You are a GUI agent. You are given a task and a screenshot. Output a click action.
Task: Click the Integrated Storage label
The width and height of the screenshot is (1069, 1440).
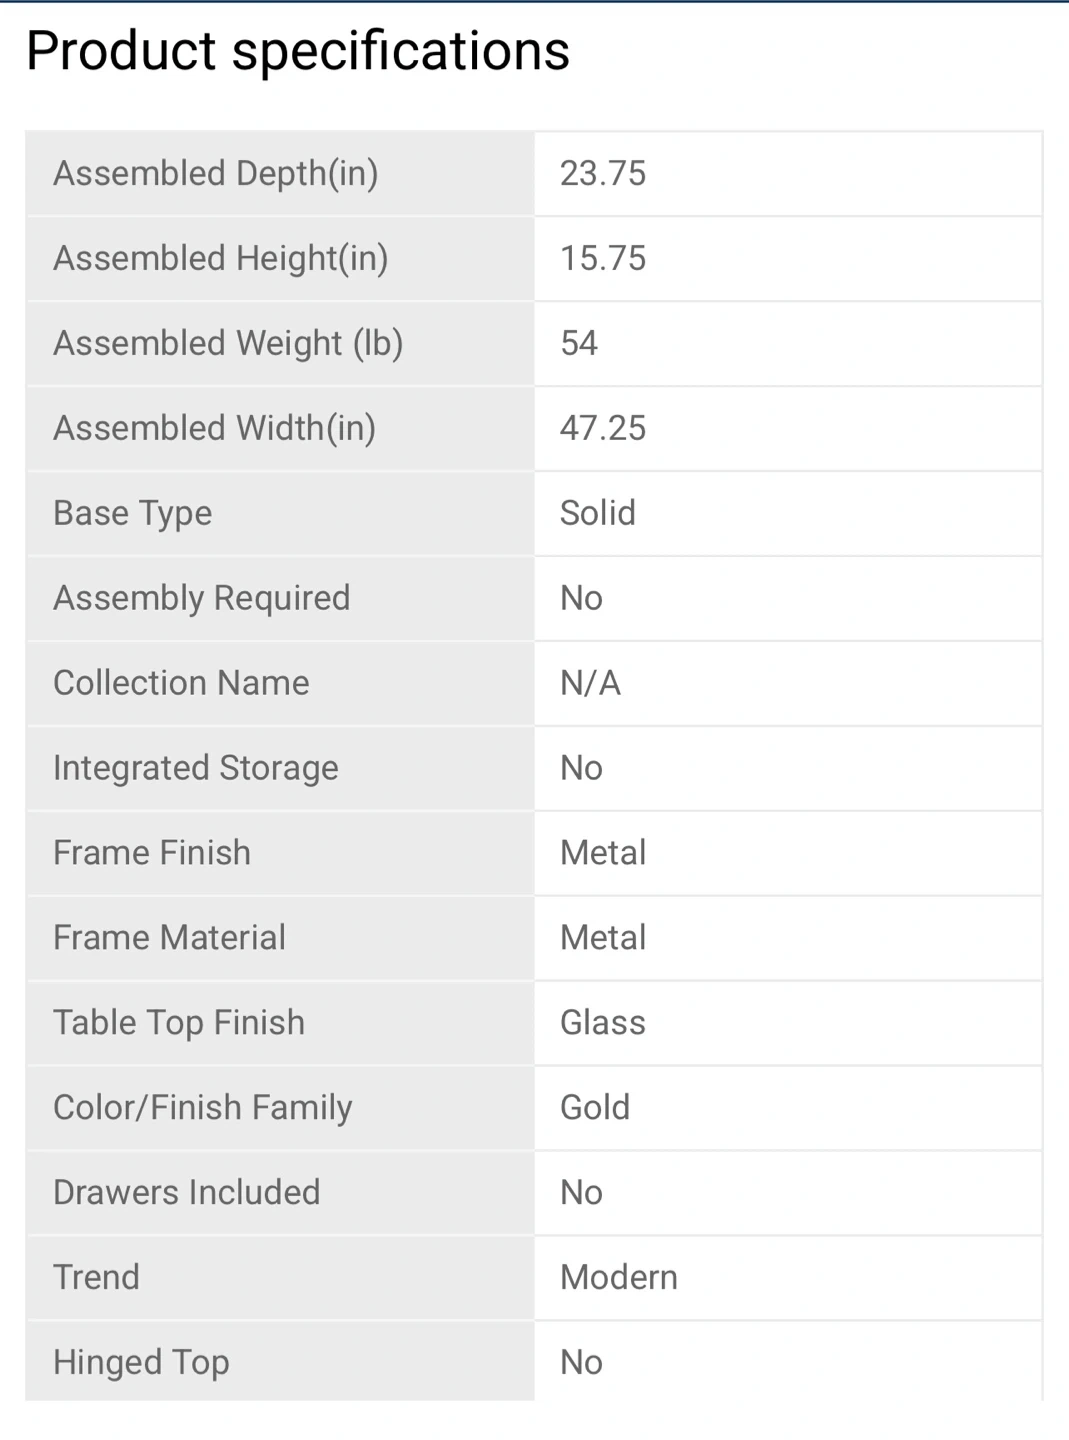195,769
